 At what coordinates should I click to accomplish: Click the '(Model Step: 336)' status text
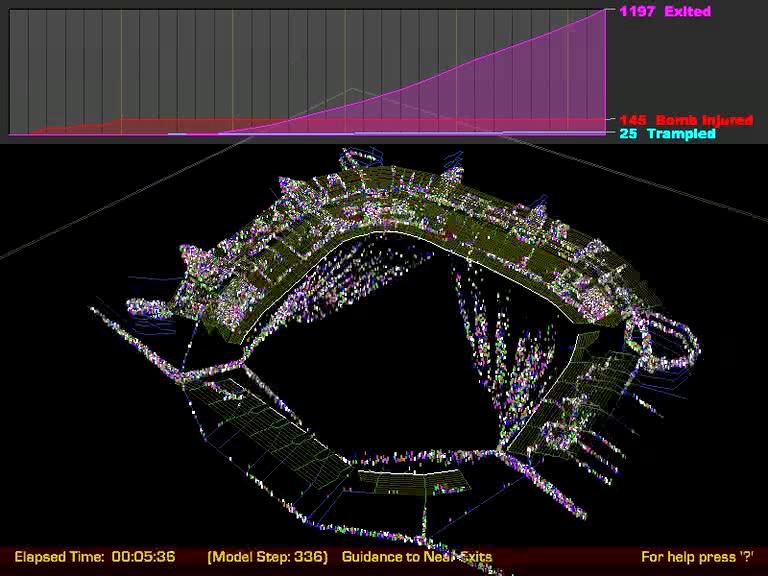click(267, 557)
